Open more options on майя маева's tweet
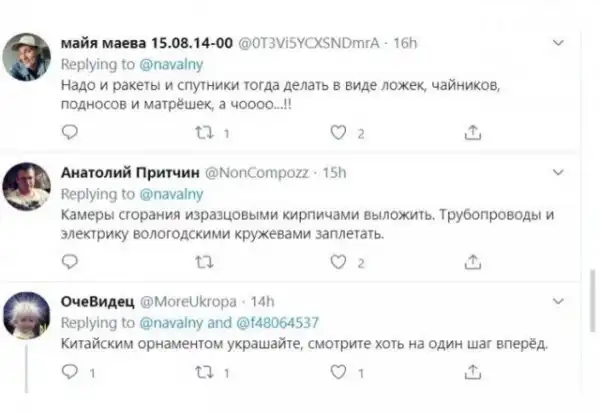The width and height of the screenshot is (600, 412). [x=564, y=43]
